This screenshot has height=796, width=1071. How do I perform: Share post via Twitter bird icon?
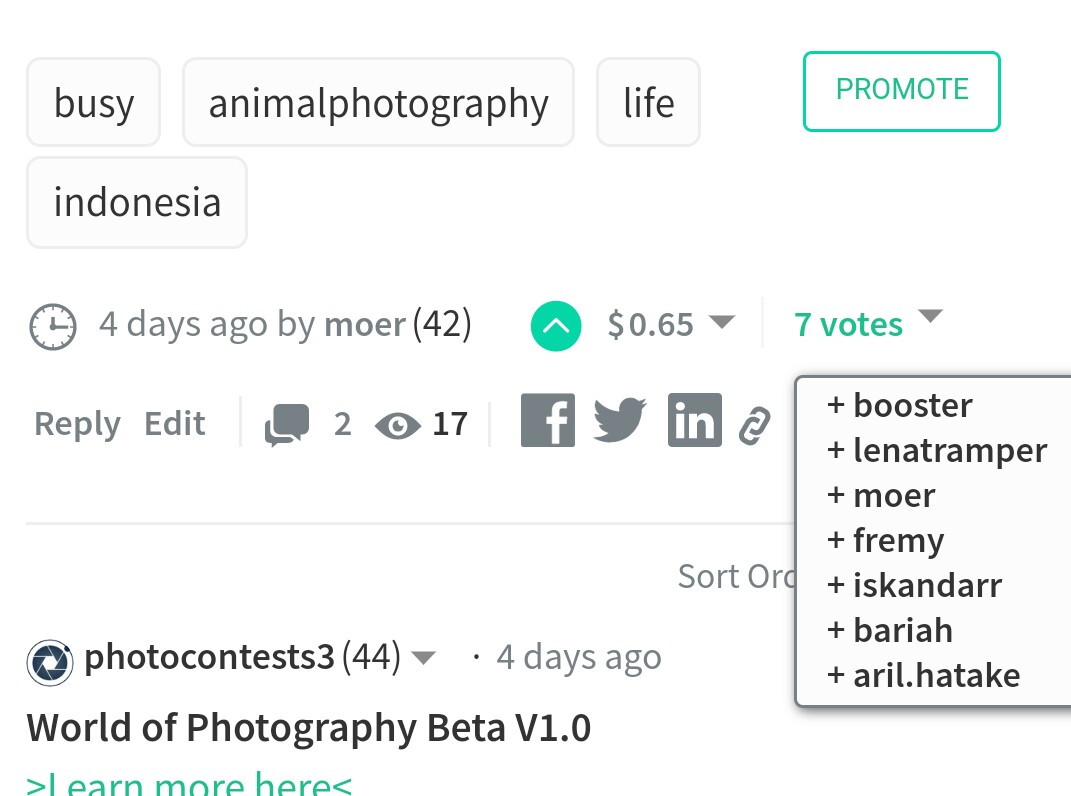pos(620,420)
